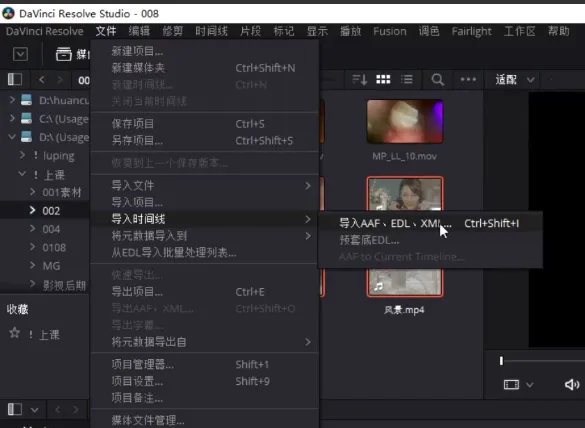Viewport: 585px width, 428px height.
Task: Collapse the 上课 folder in tree
Action: pyautogui.click(x=22, y=174)
